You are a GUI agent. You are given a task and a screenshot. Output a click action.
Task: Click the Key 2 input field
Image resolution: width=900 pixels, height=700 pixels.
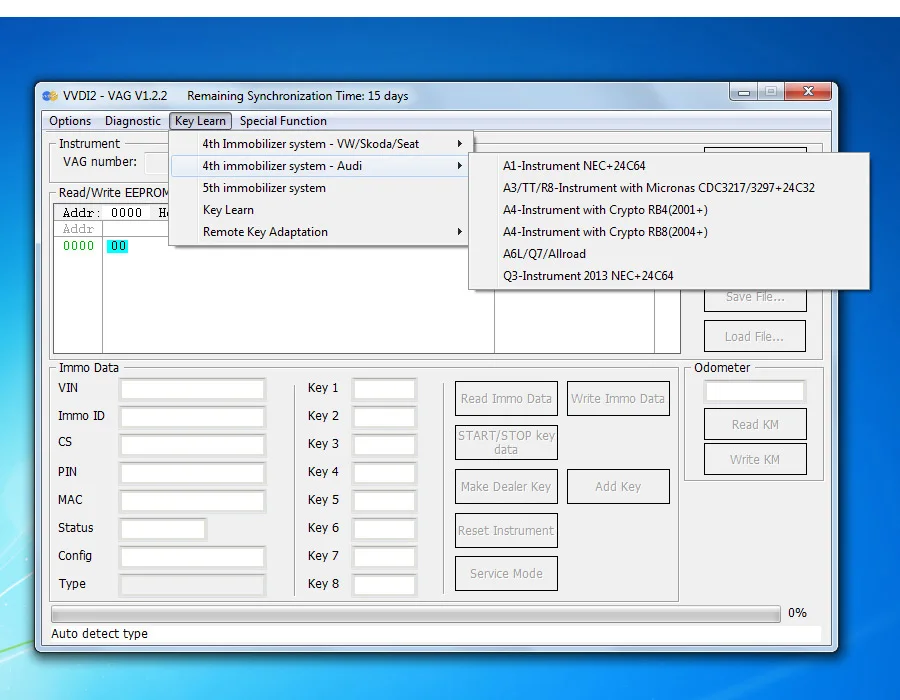pyautogui.click(x=384, y=417)
